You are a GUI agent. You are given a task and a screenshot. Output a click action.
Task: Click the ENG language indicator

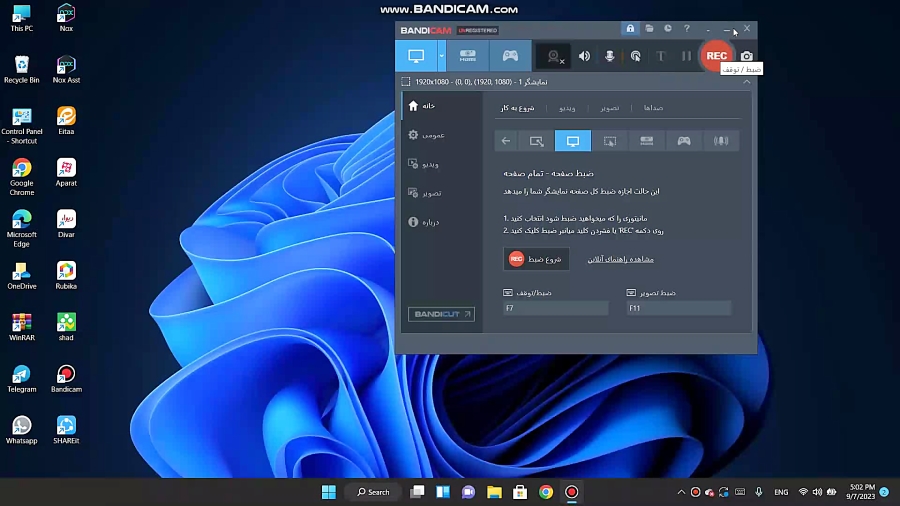click(x=781, y=492)
